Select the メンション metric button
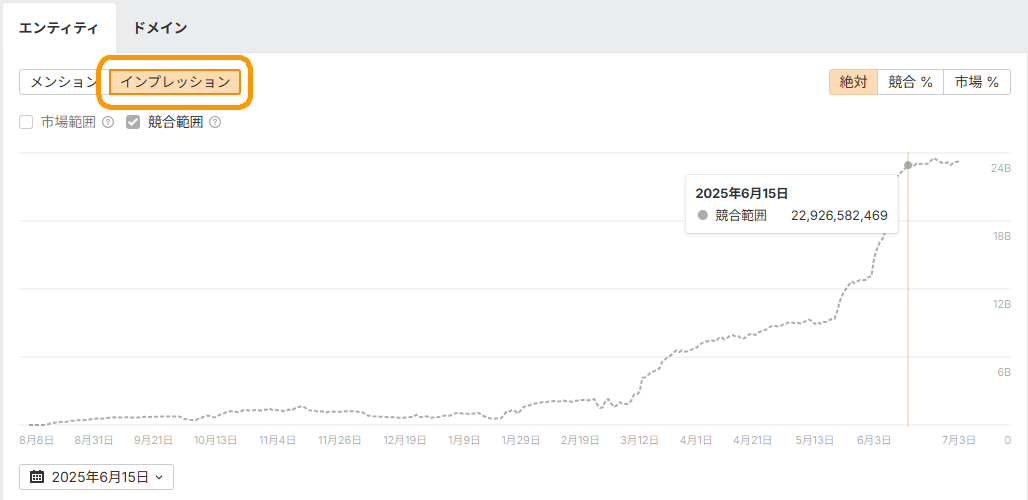 pyautogui.click(x=63, y=82)
